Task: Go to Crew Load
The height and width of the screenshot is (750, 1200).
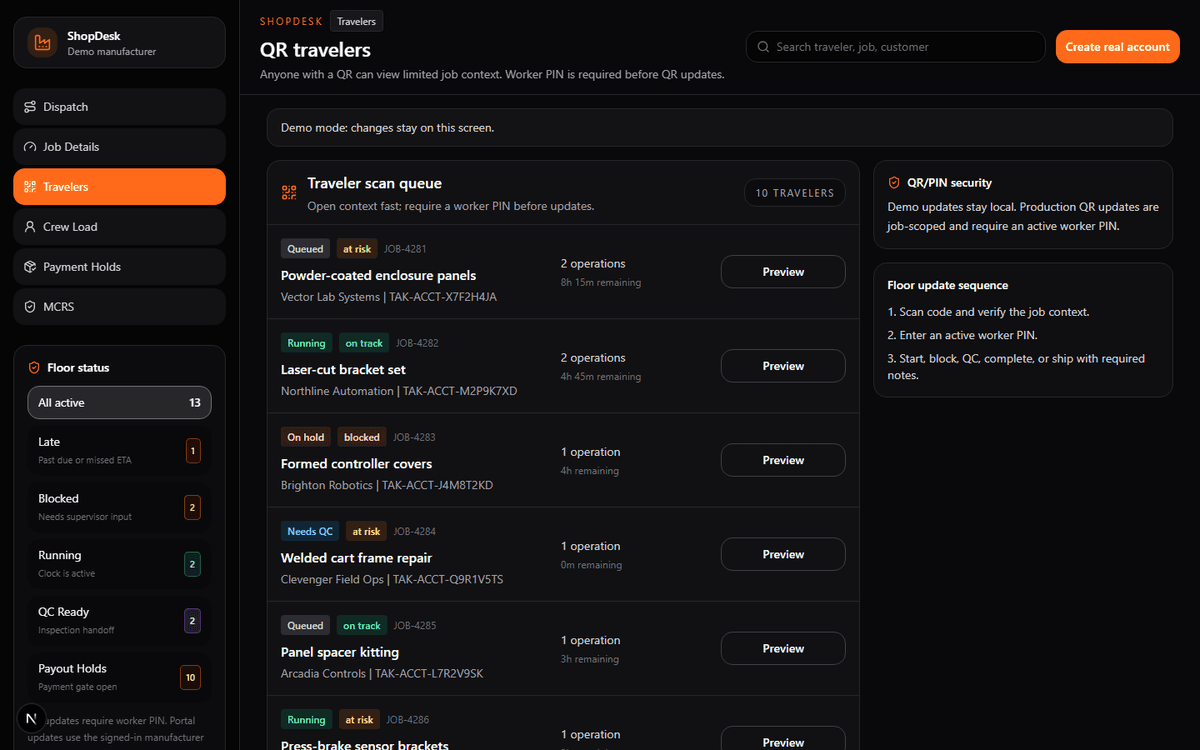Action: pos(119,227)
